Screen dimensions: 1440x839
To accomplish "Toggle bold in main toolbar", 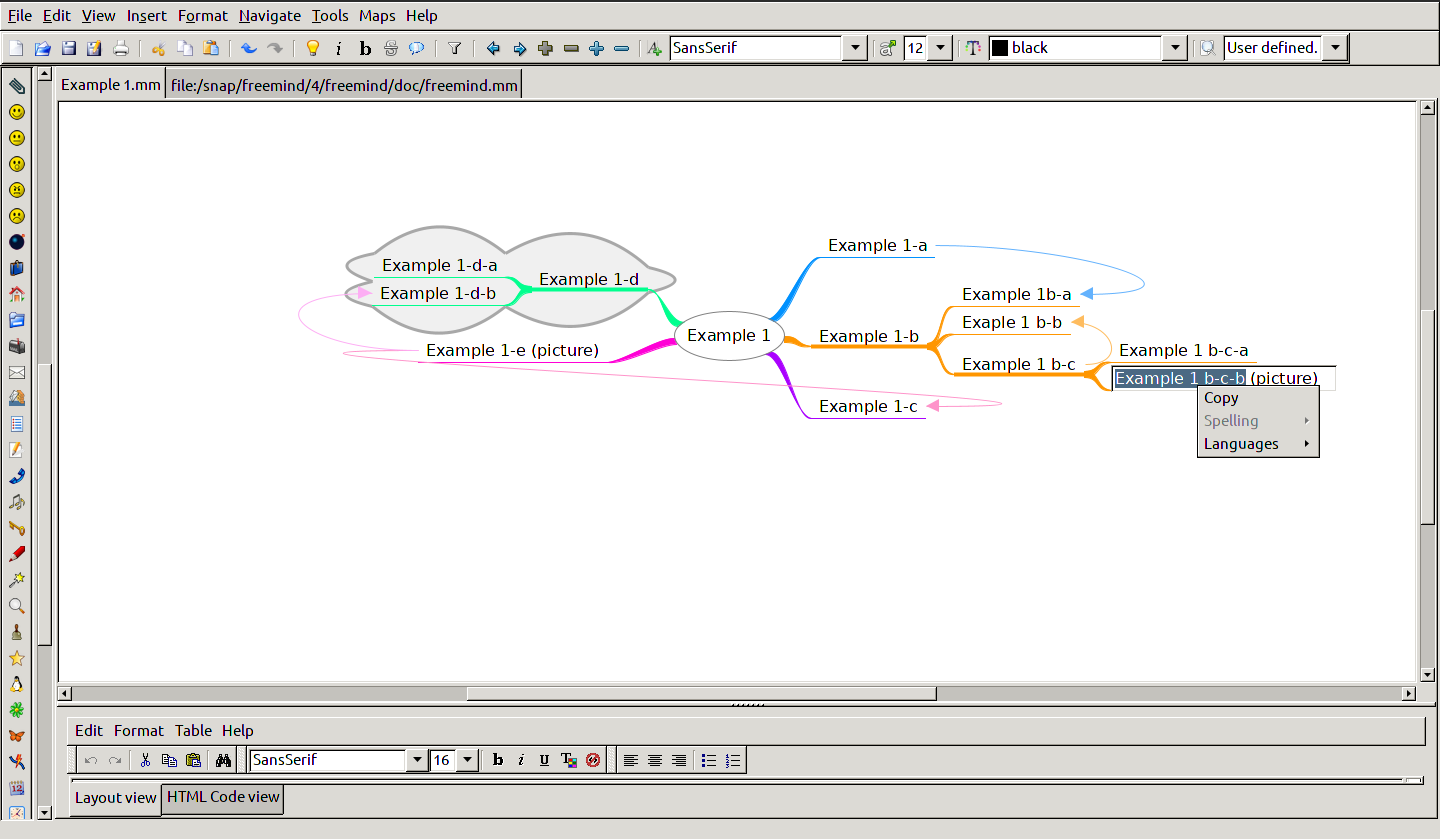I will click(364, 48).
